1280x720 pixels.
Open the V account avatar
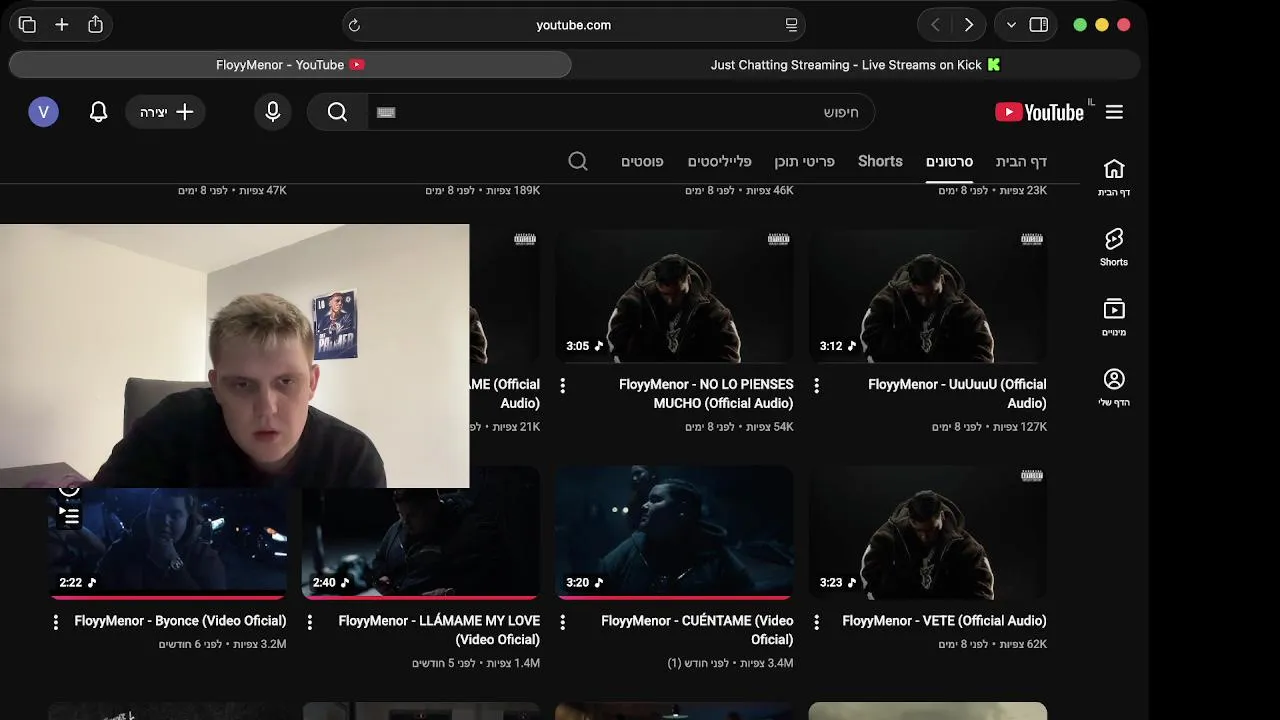click(x=43, y=112)
